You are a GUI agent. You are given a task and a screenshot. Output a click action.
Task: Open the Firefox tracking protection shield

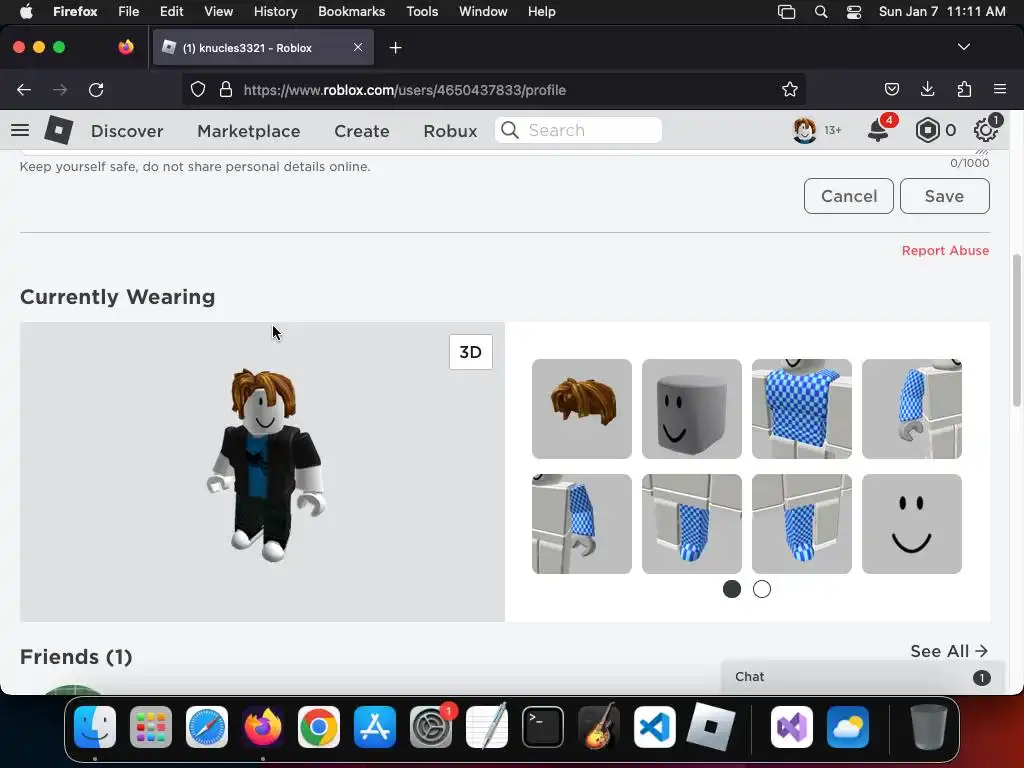197,89
